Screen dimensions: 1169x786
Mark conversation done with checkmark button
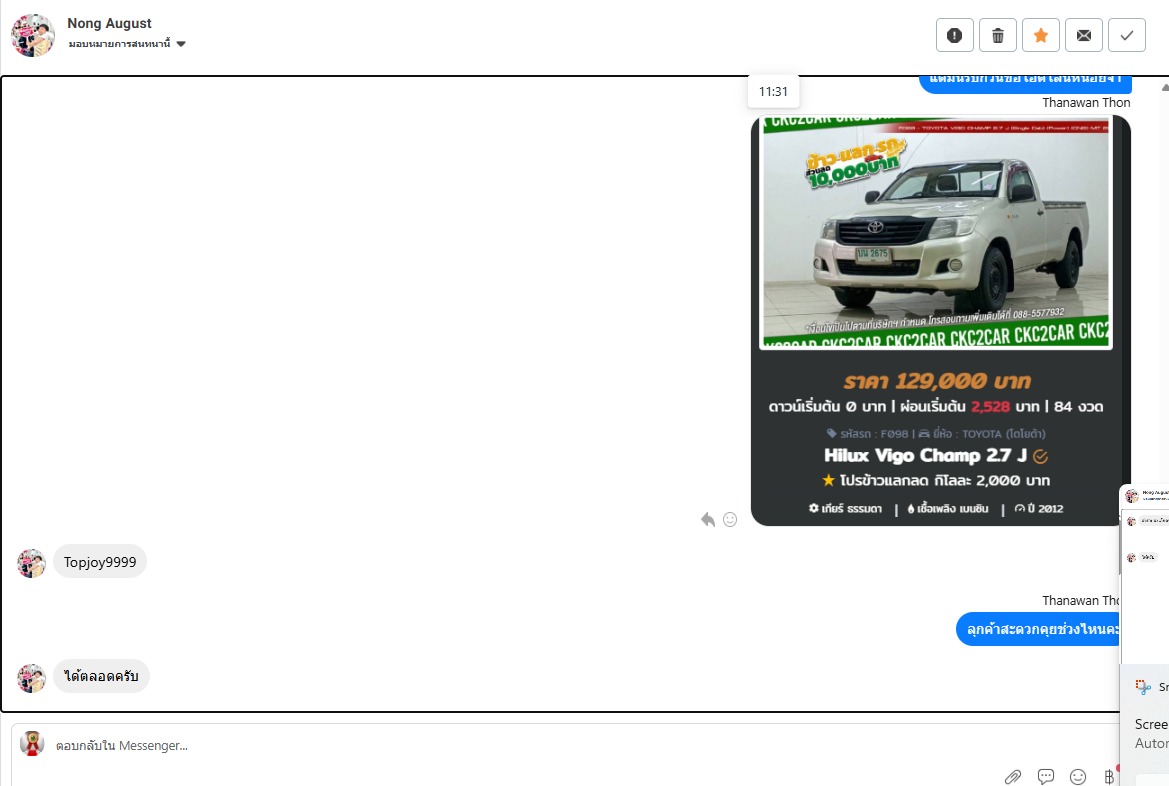(1127, 35)
